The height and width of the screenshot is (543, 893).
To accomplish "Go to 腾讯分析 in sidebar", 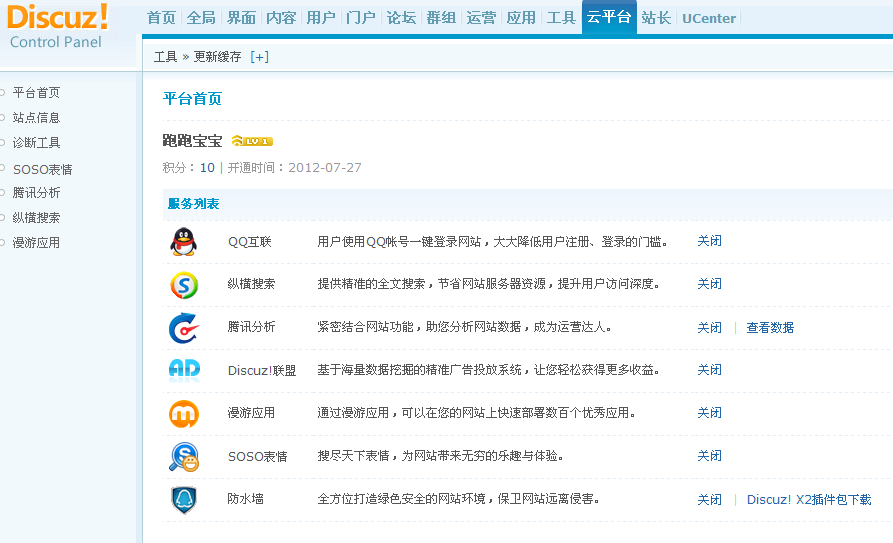I will coord(36,193).
